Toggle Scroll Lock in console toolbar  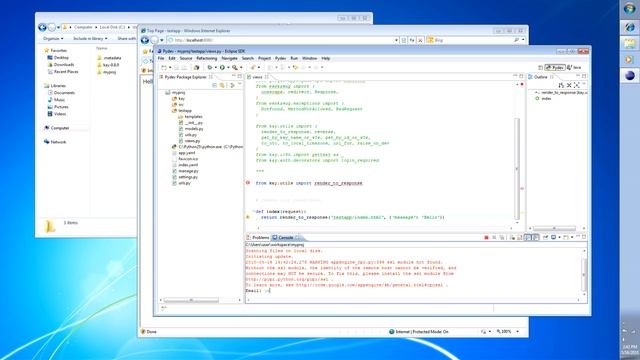coord(520,238)
